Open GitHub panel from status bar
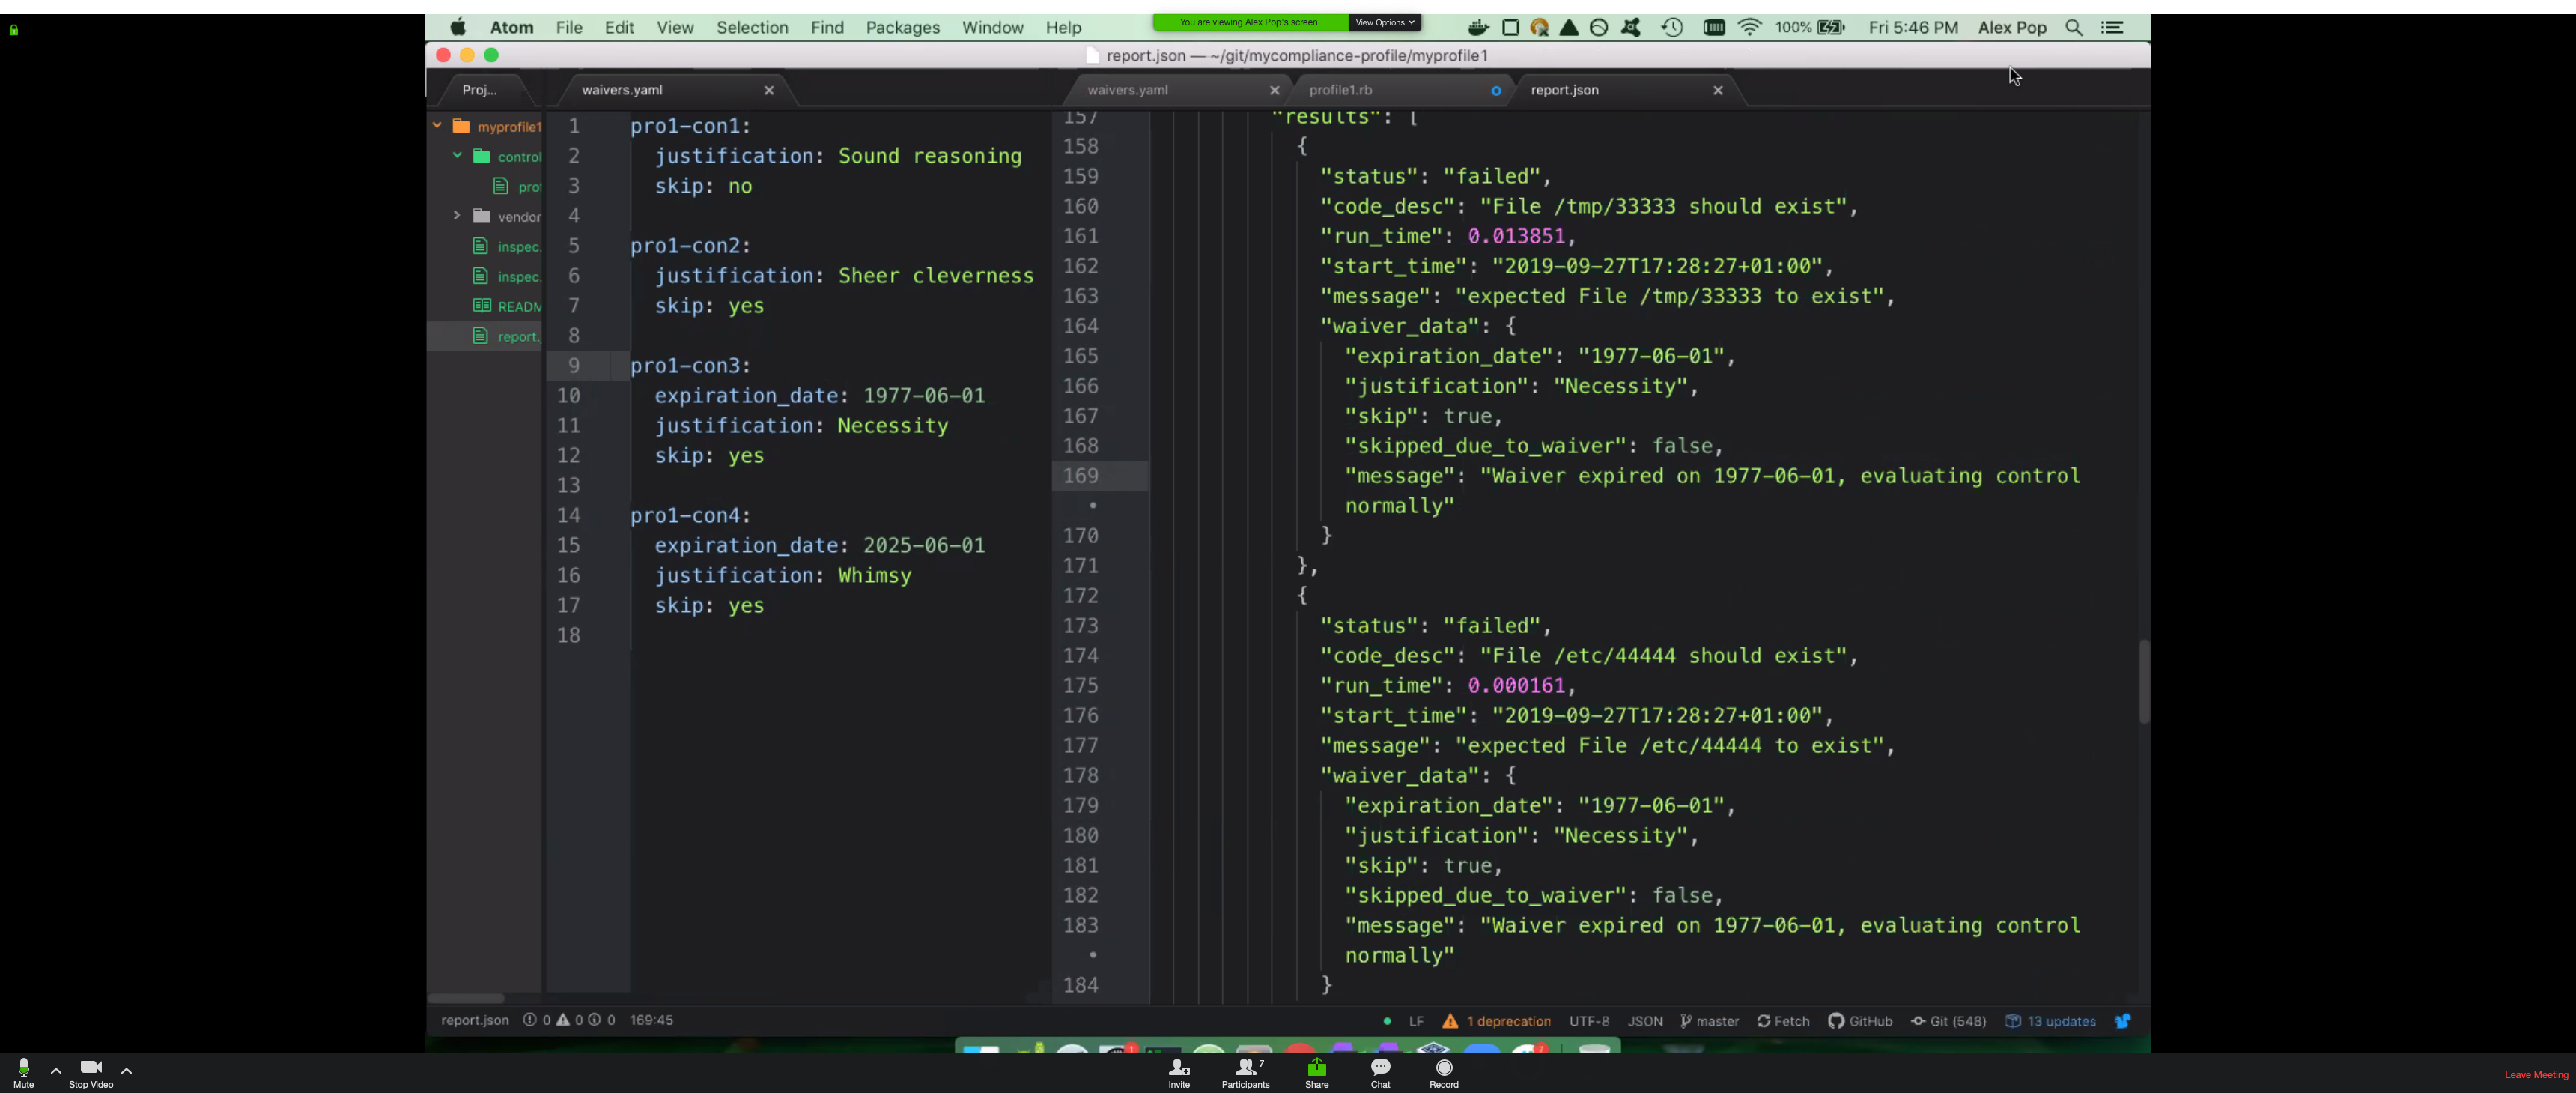Viewport: 2576px width, 1093px height. (x=1860, y=1021)
